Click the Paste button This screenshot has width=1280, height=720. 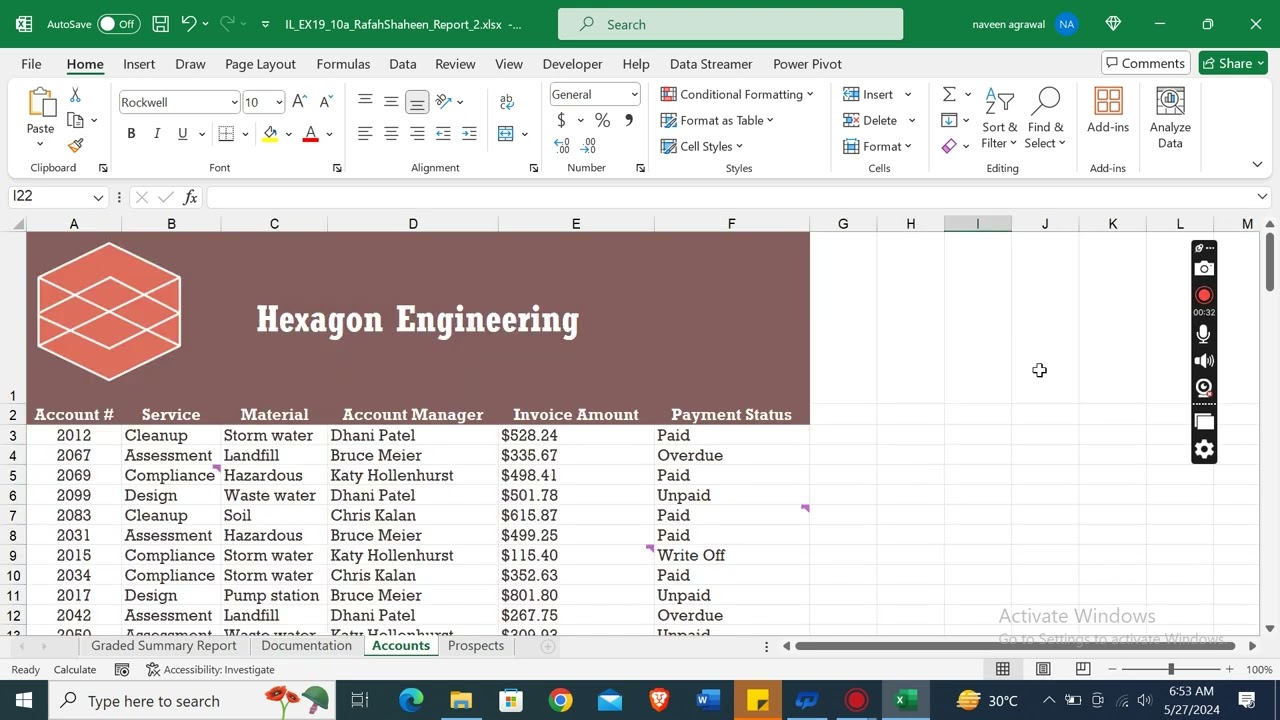40,118
